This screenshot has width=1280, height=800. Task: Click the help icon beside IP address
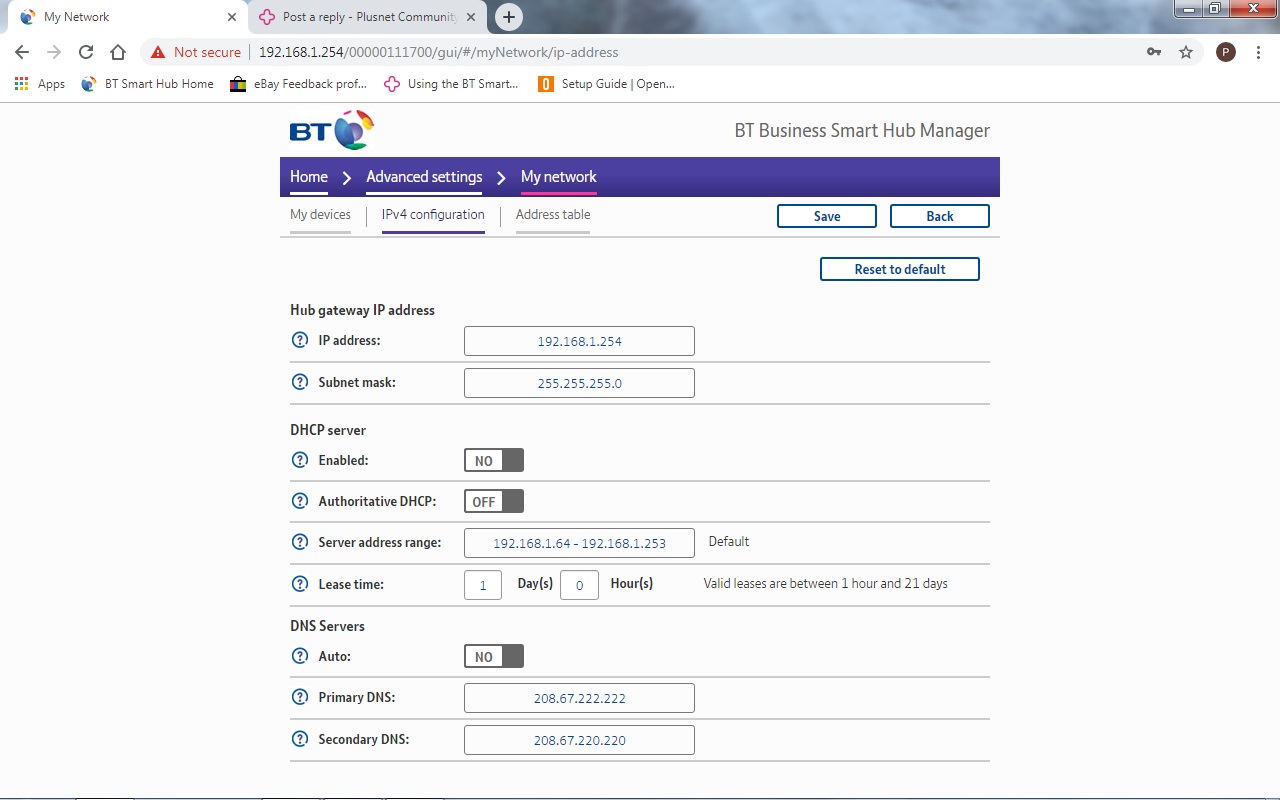pos(299,340)
